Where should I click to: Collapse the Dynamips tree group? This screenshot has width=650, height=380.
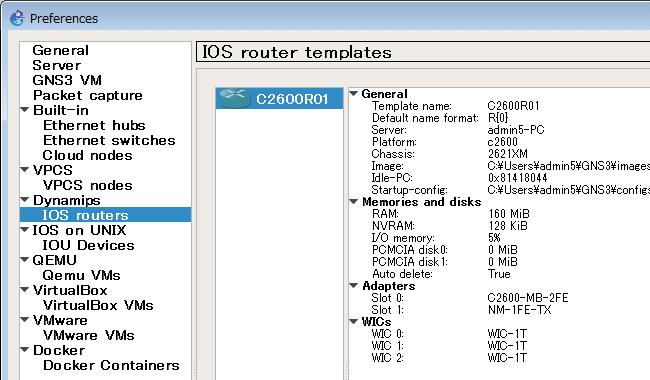(x=25, y=200)
